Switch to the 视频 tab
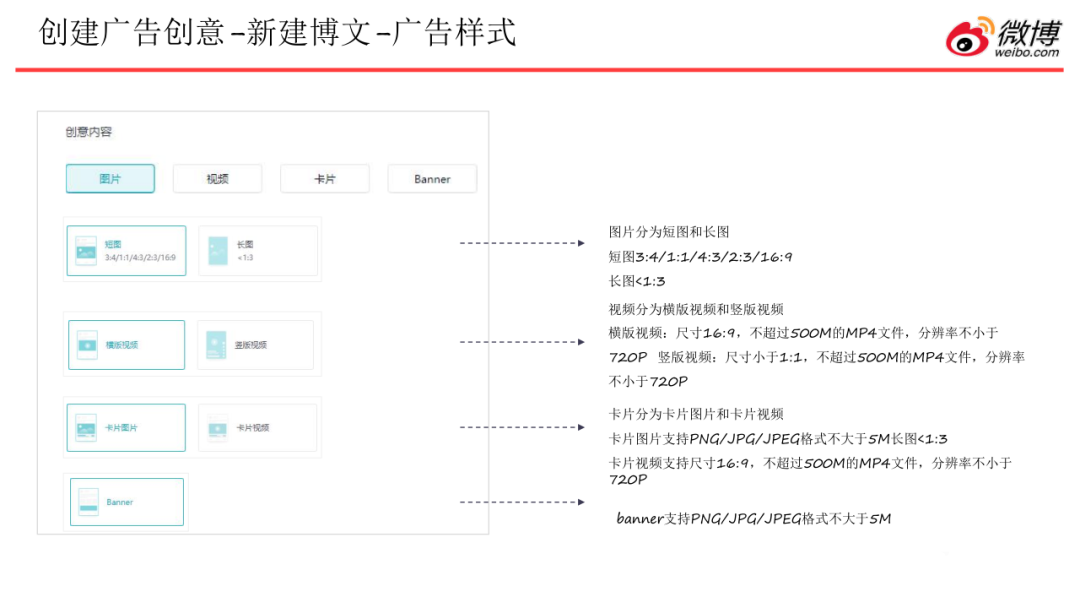 click(217, 179)
